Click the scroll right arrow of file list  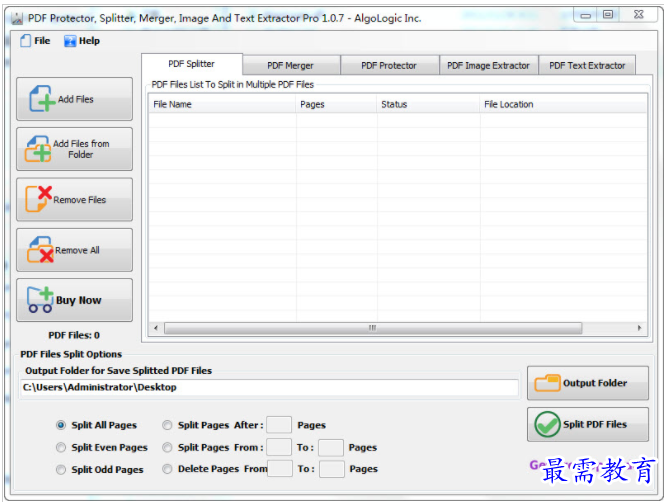(639, 328)
